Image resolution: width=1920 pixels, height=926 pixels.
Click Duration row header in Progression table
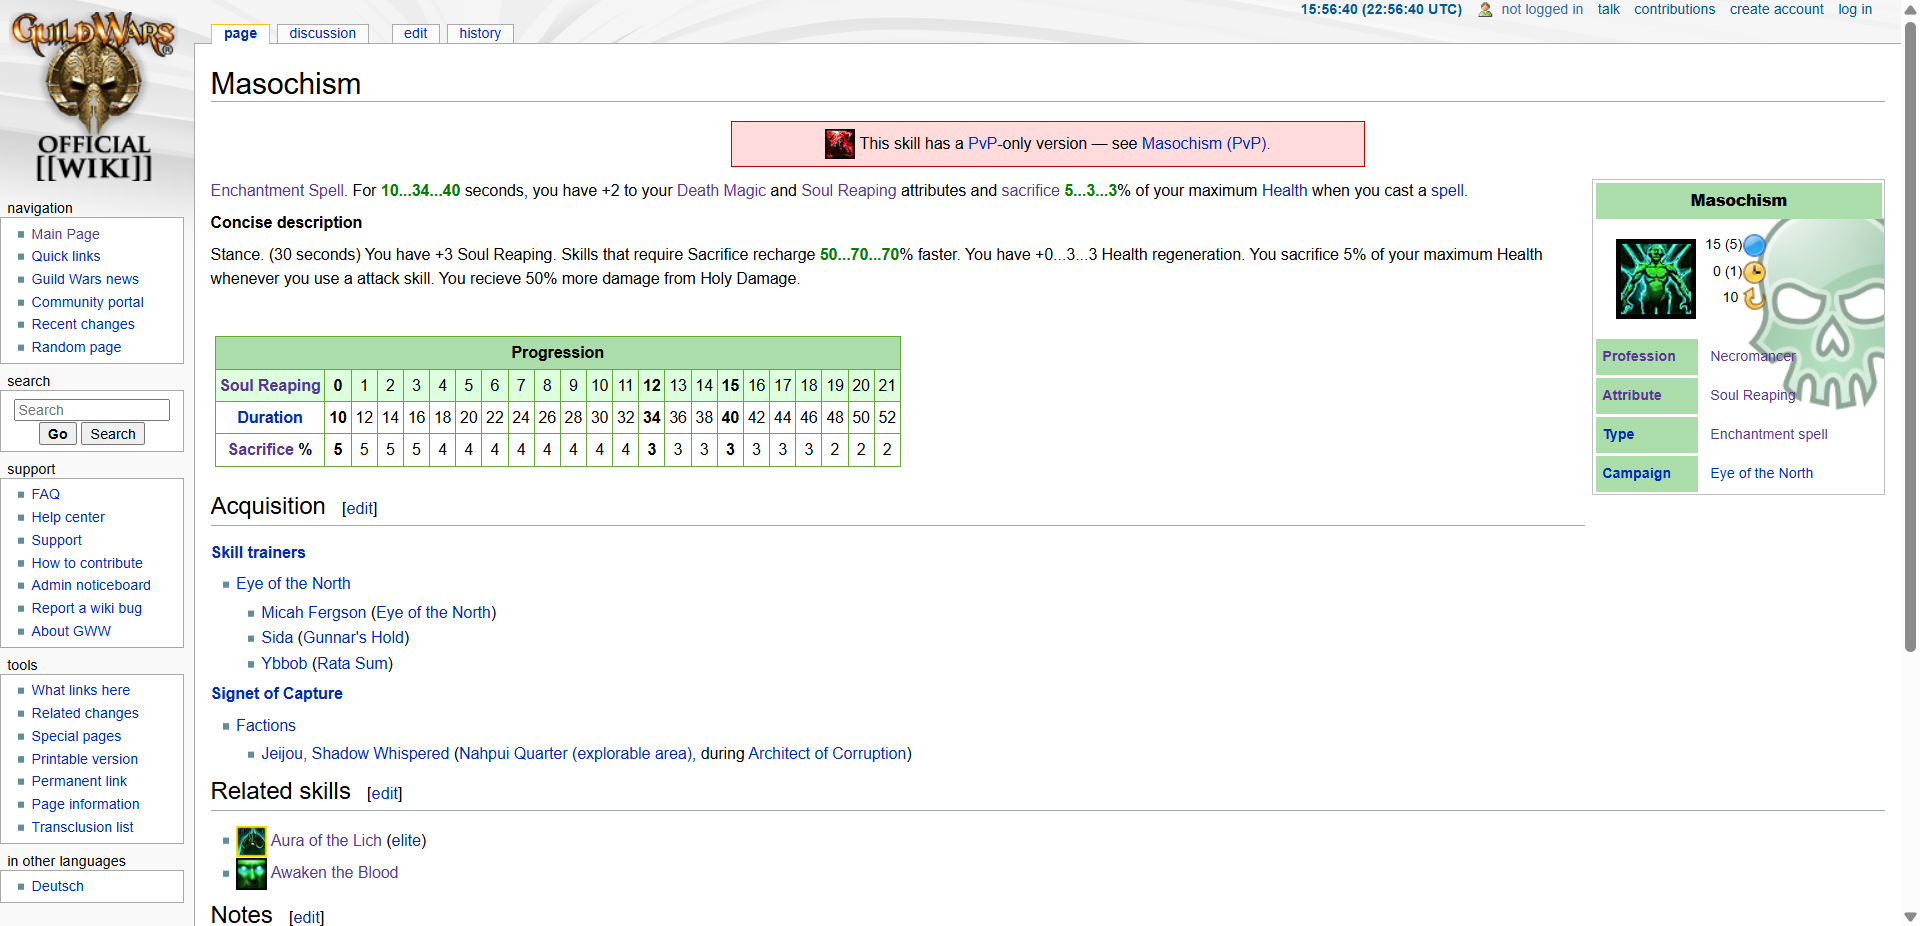(270, 417)
